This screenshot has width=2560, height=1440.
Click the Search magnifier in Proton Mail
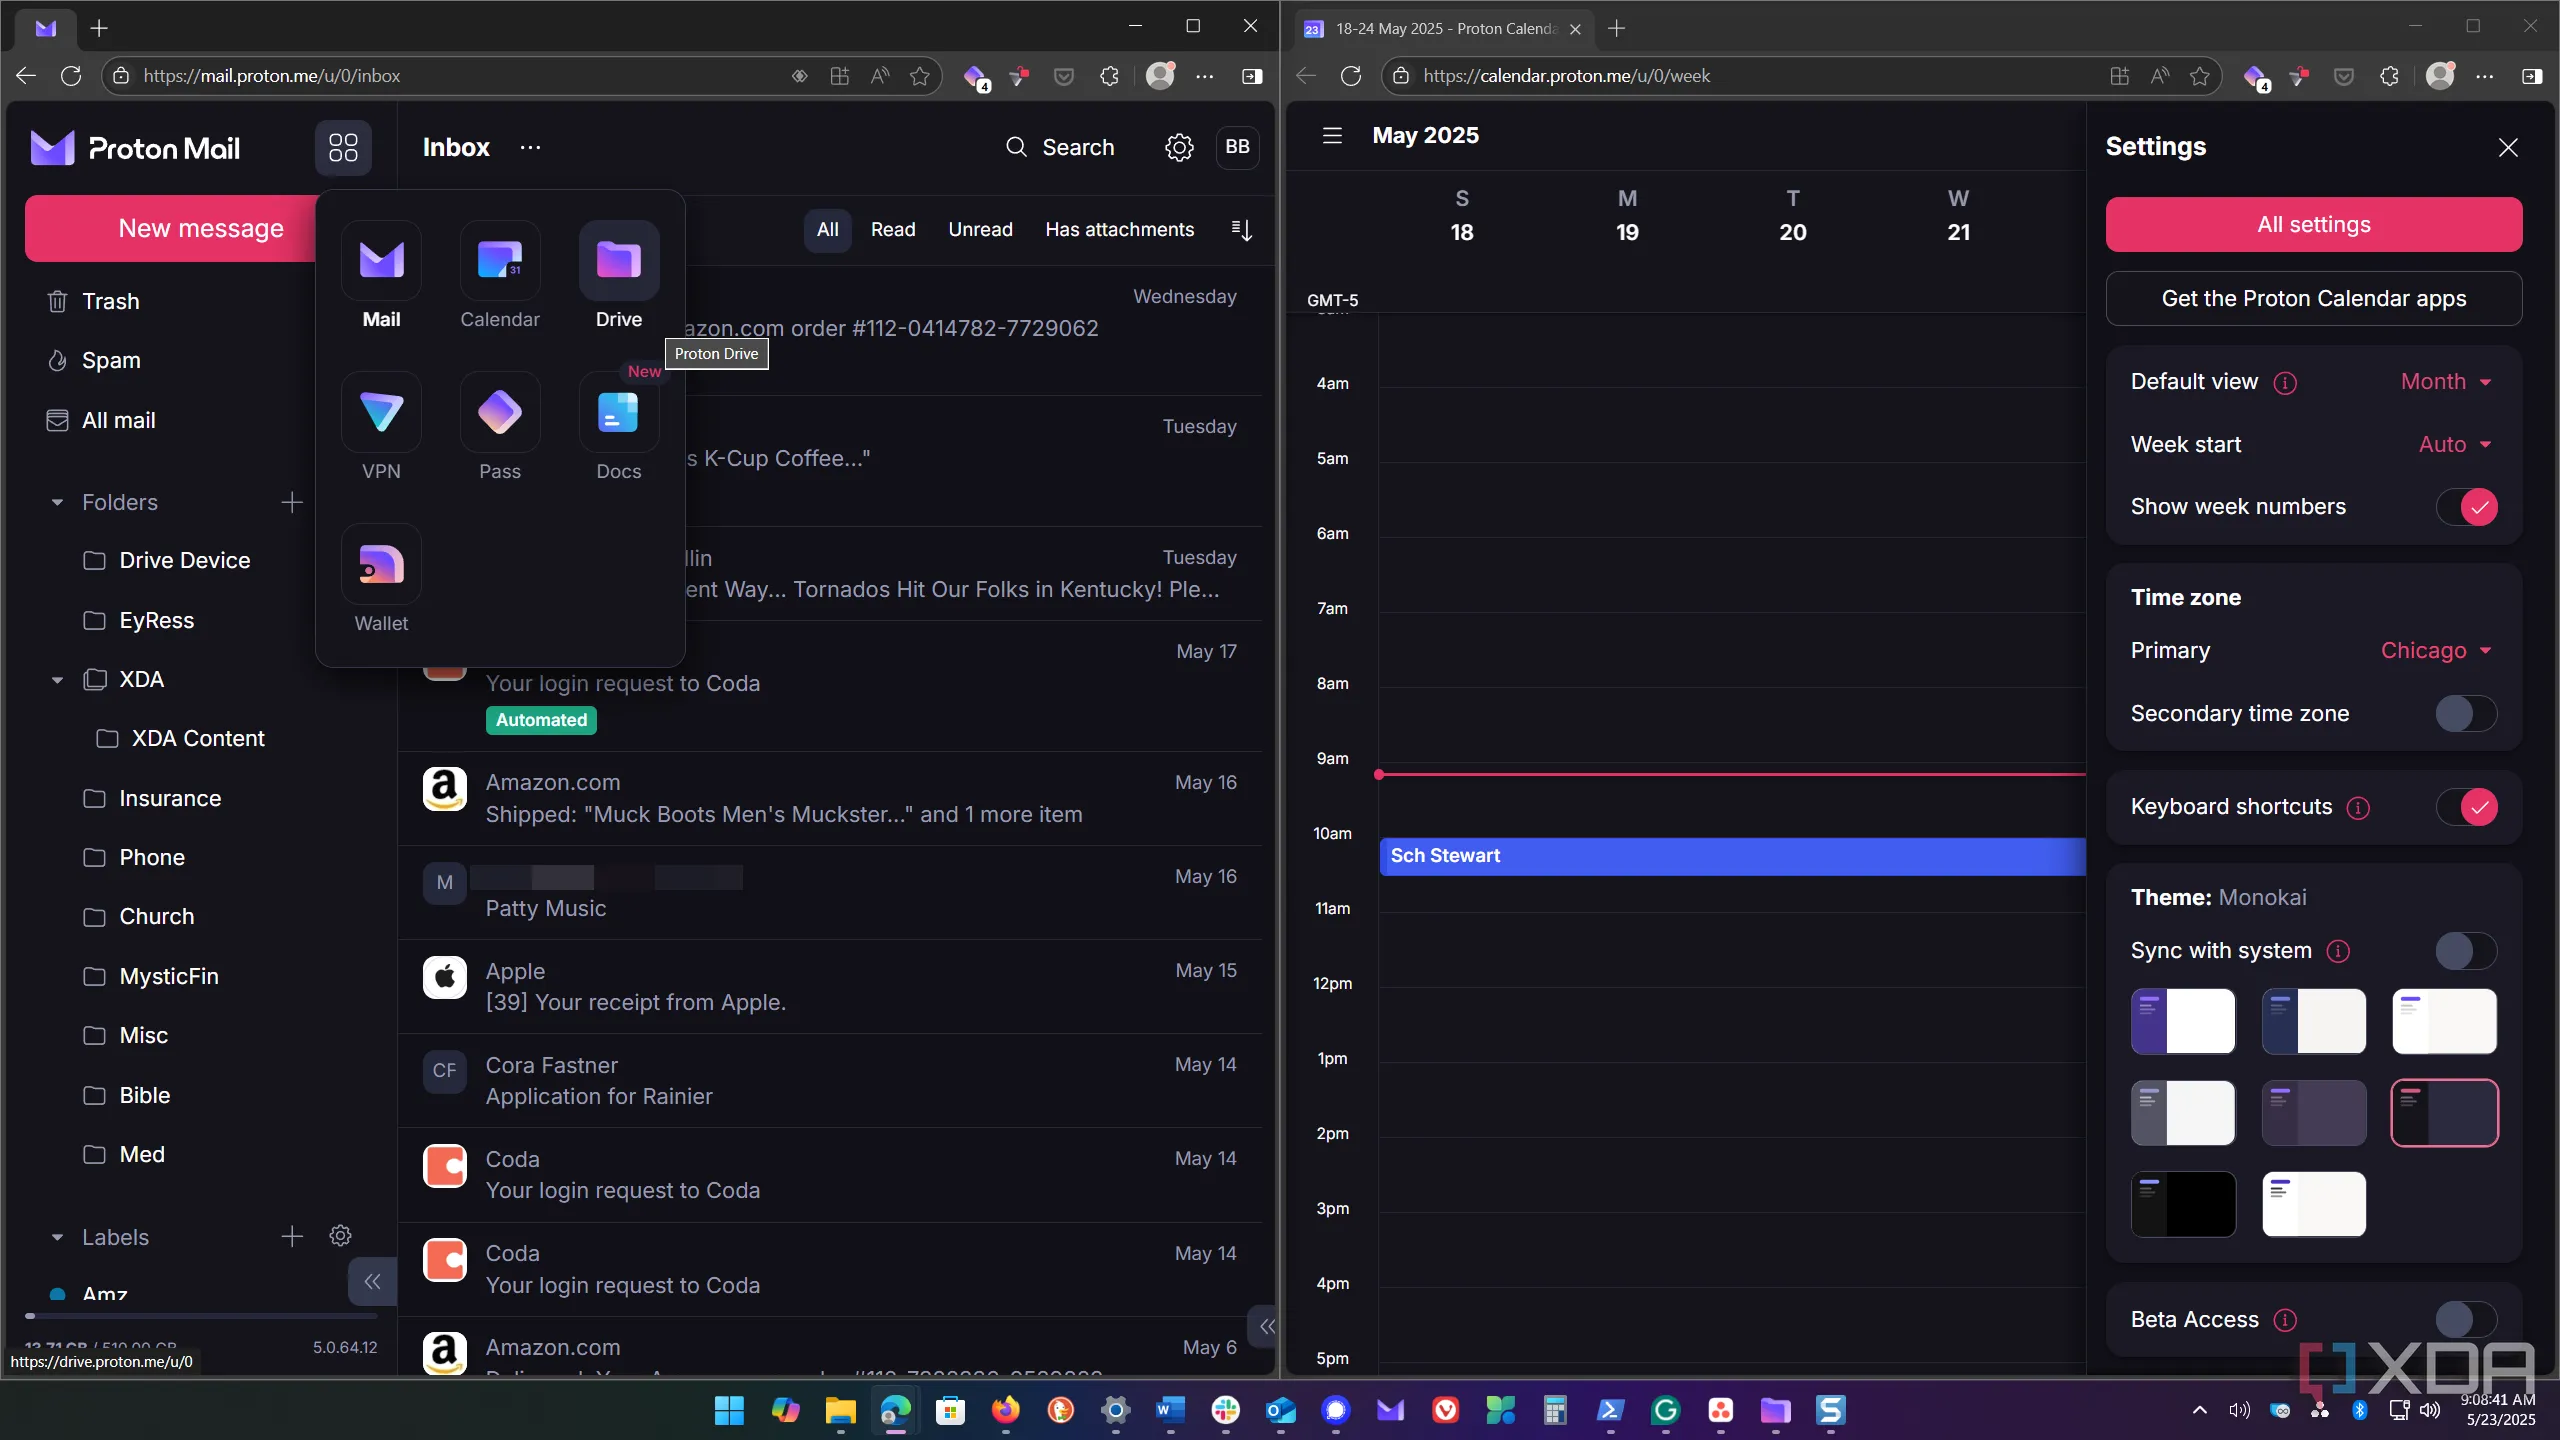click(x=1016, y=147)
